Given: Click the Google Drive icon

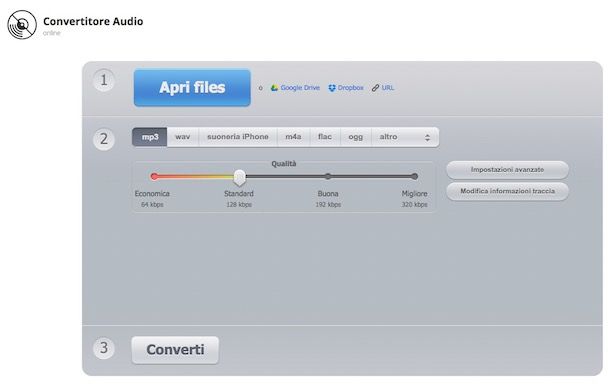Looking at the screenshot, I should coord(274,88).
